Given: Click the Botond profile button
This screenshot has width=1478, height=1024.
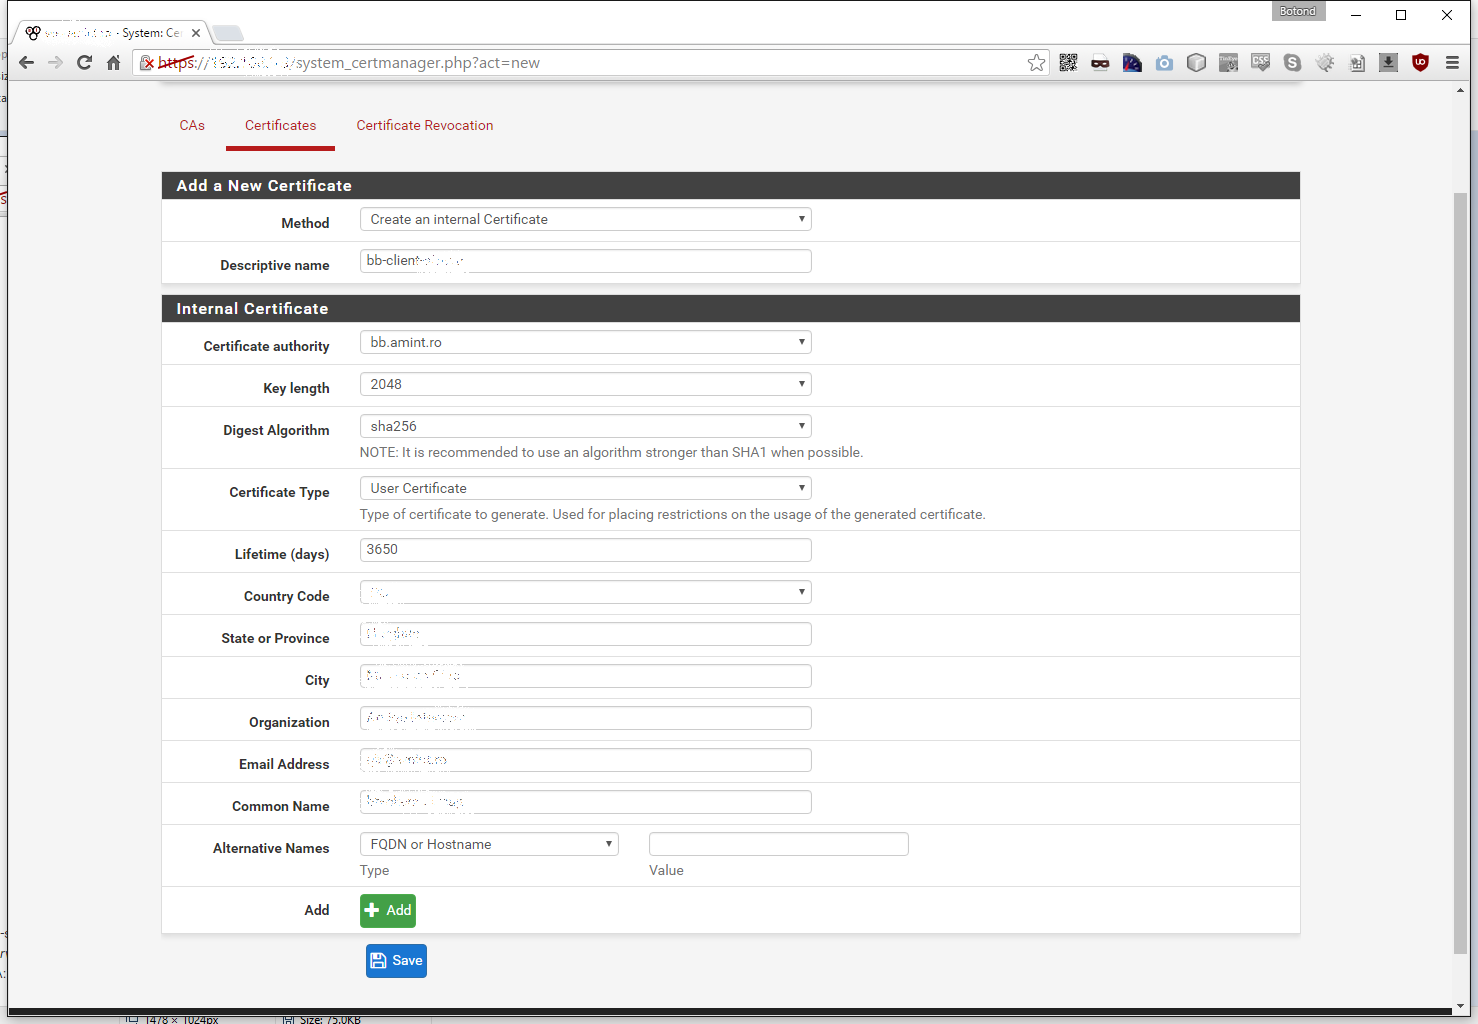Looking at the screenshot, I should click(1298, 11).
